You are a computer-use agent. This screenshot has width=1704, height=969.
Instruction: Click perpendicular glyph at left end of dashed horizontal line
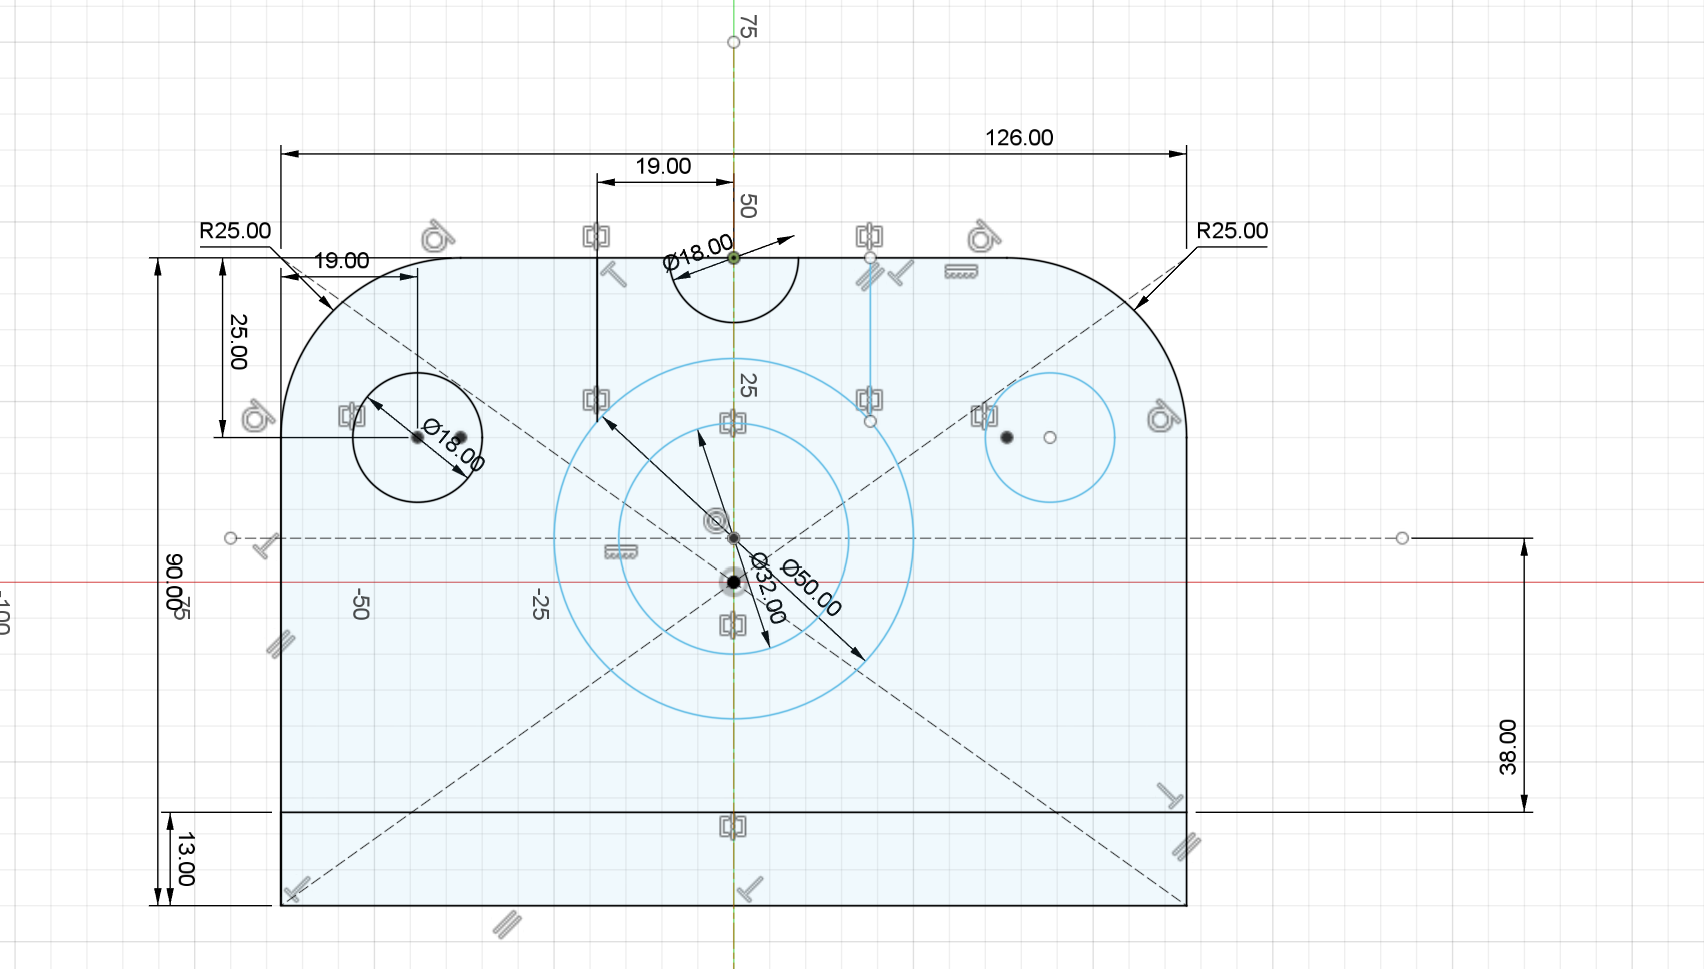(x=267, y=546)
